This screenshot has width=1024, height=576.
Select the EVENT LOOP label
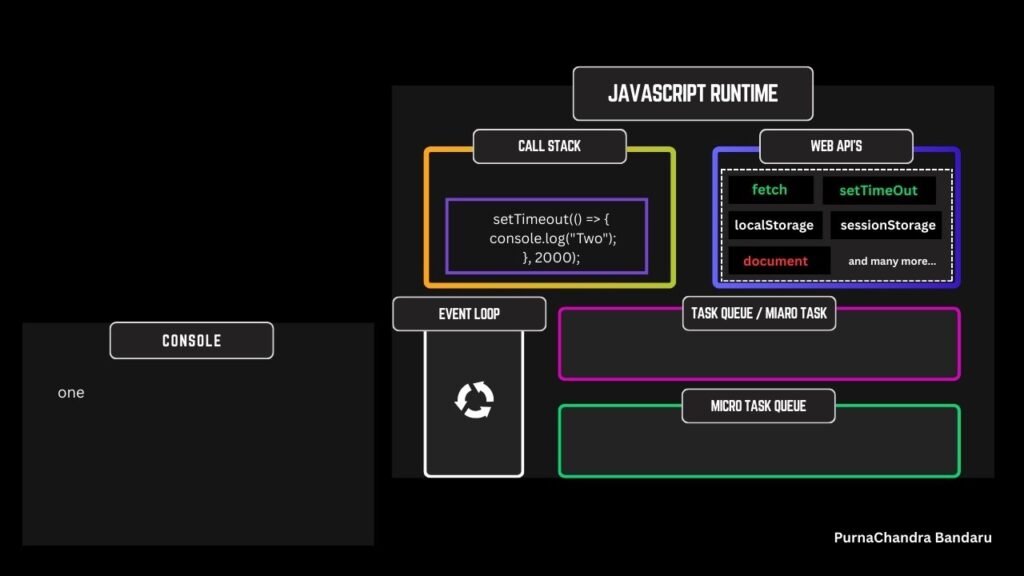point(469,313)
